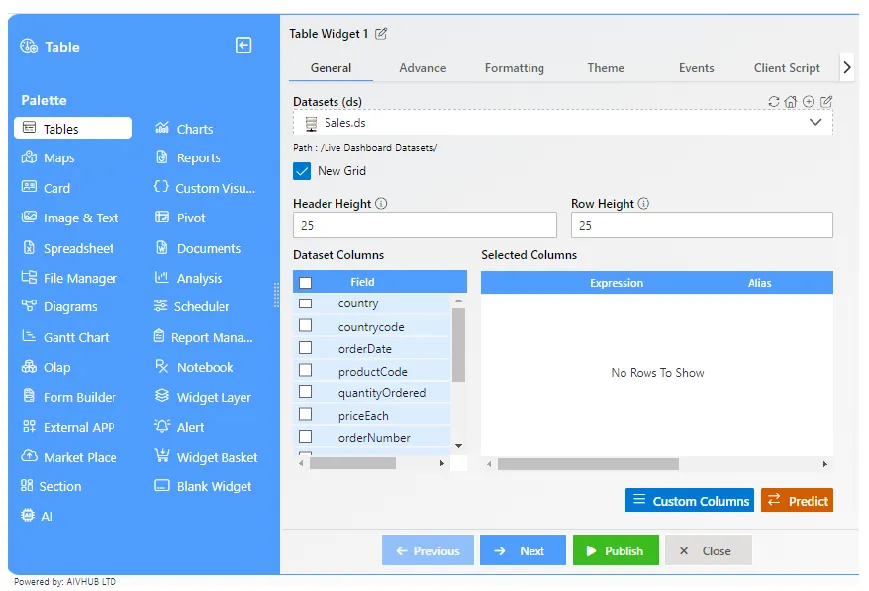Edit the selected dataset pencil icon
Viewport: 869px width, 591px height.
826,101
